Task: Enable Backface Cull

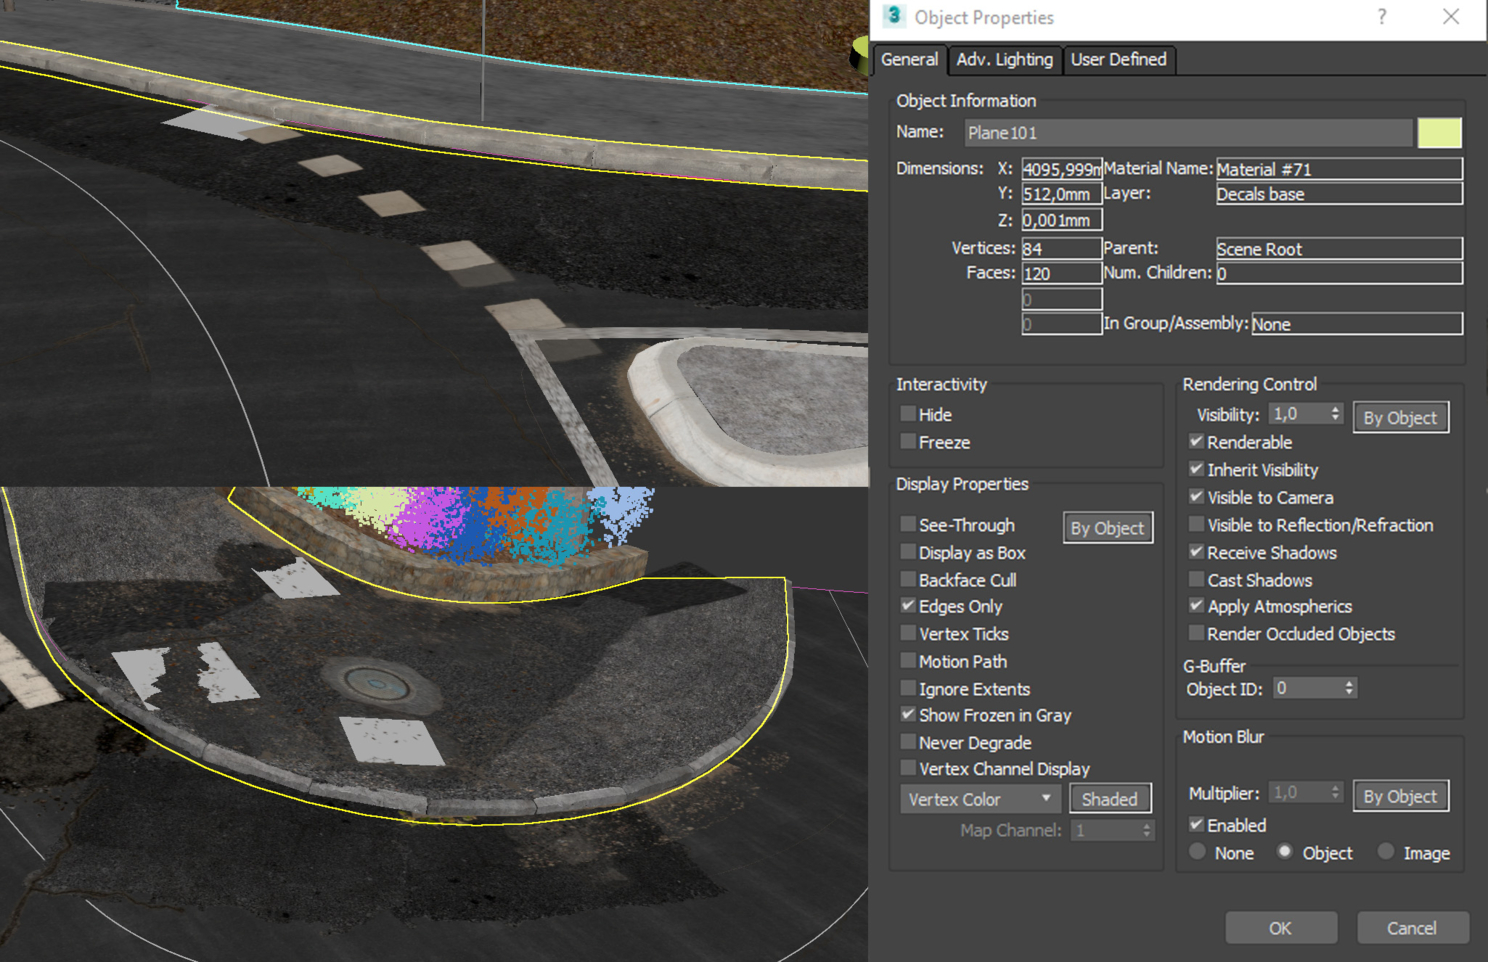Action: pyautogui.click(x=908, y=580)
